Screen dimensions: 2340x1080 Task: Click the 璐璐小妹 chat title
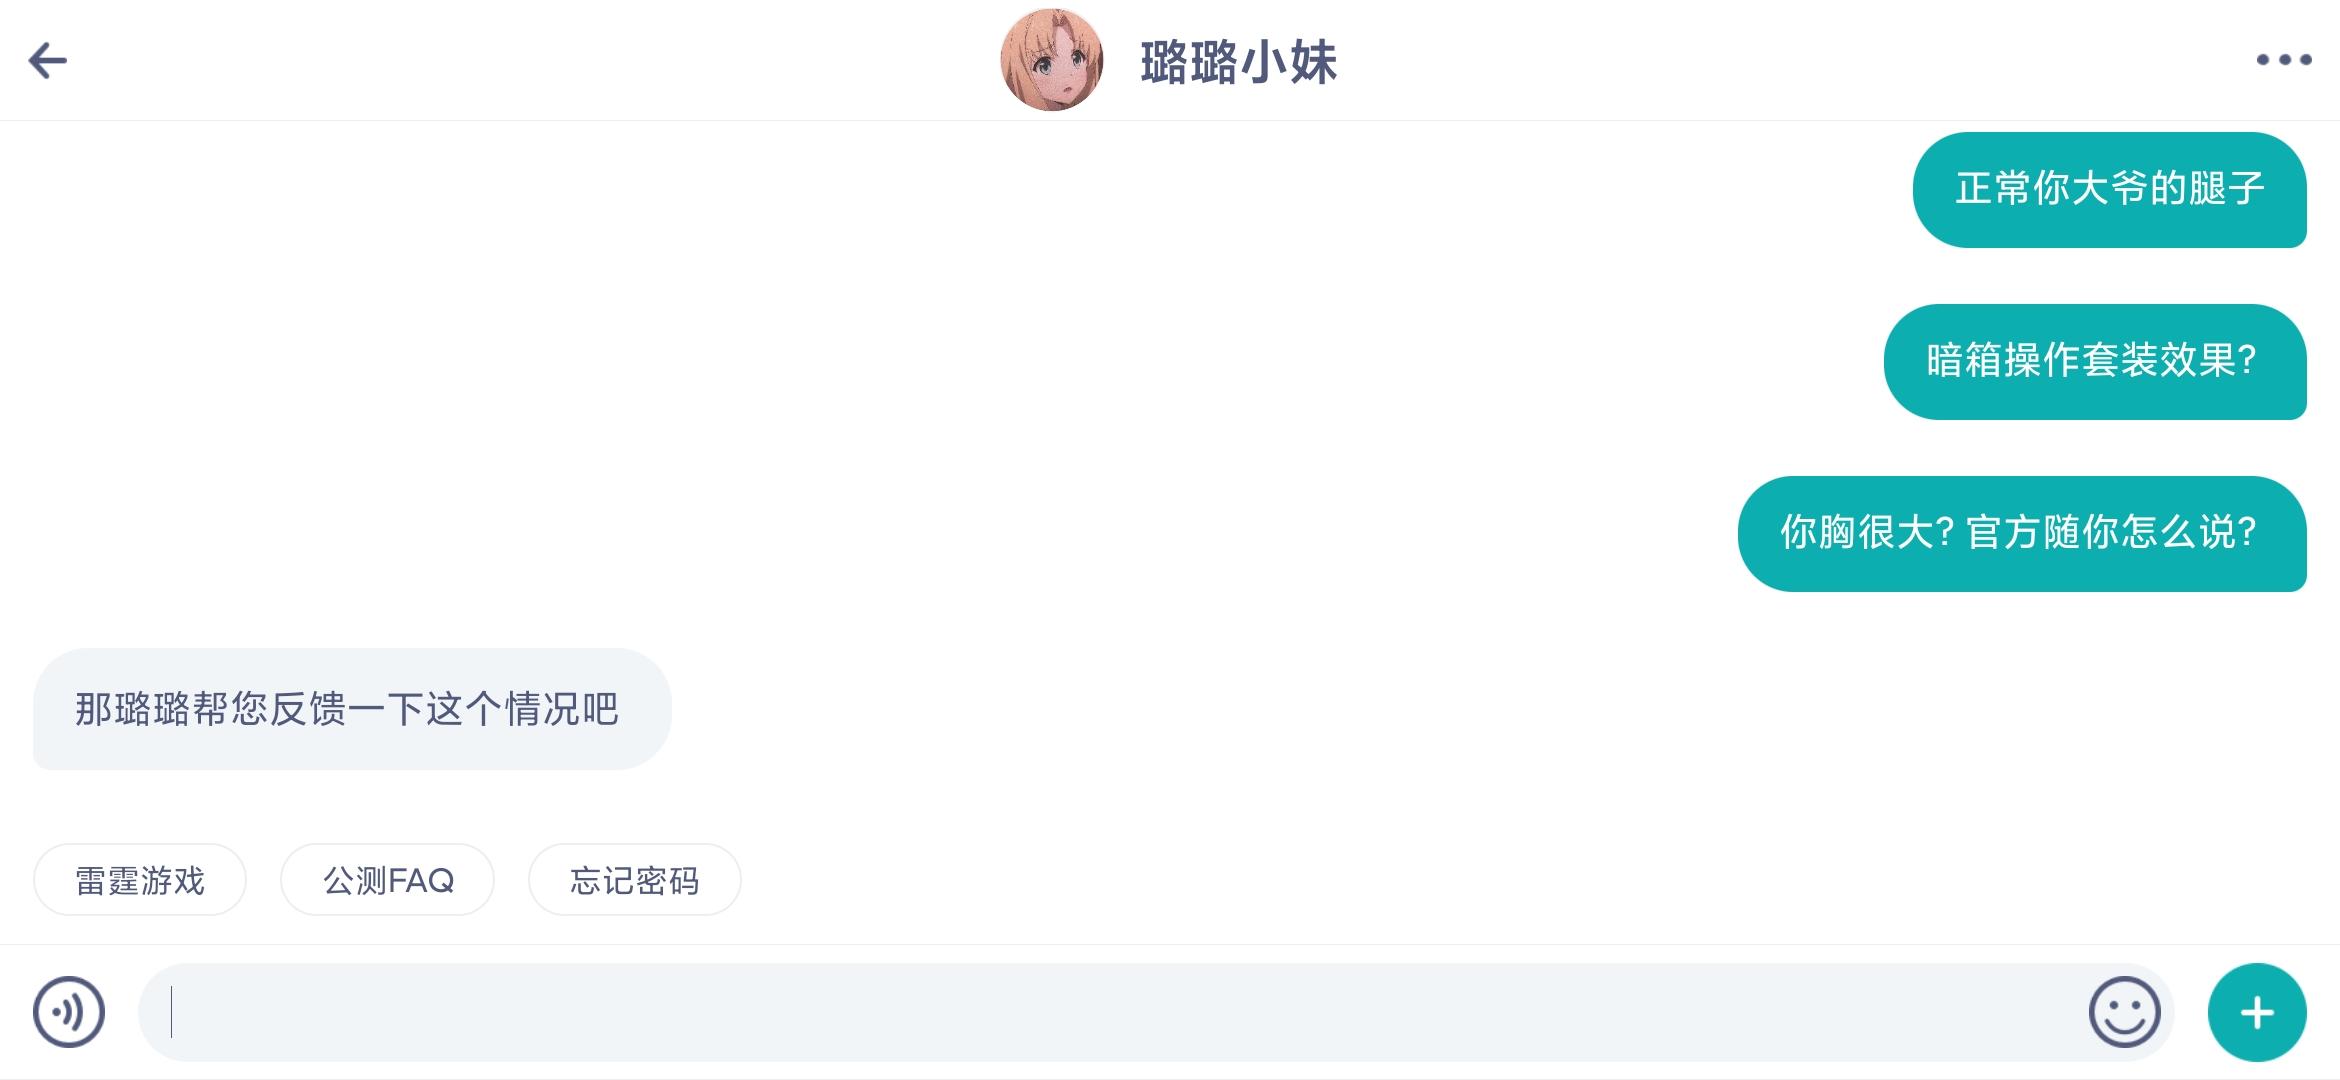(1238, 62)
